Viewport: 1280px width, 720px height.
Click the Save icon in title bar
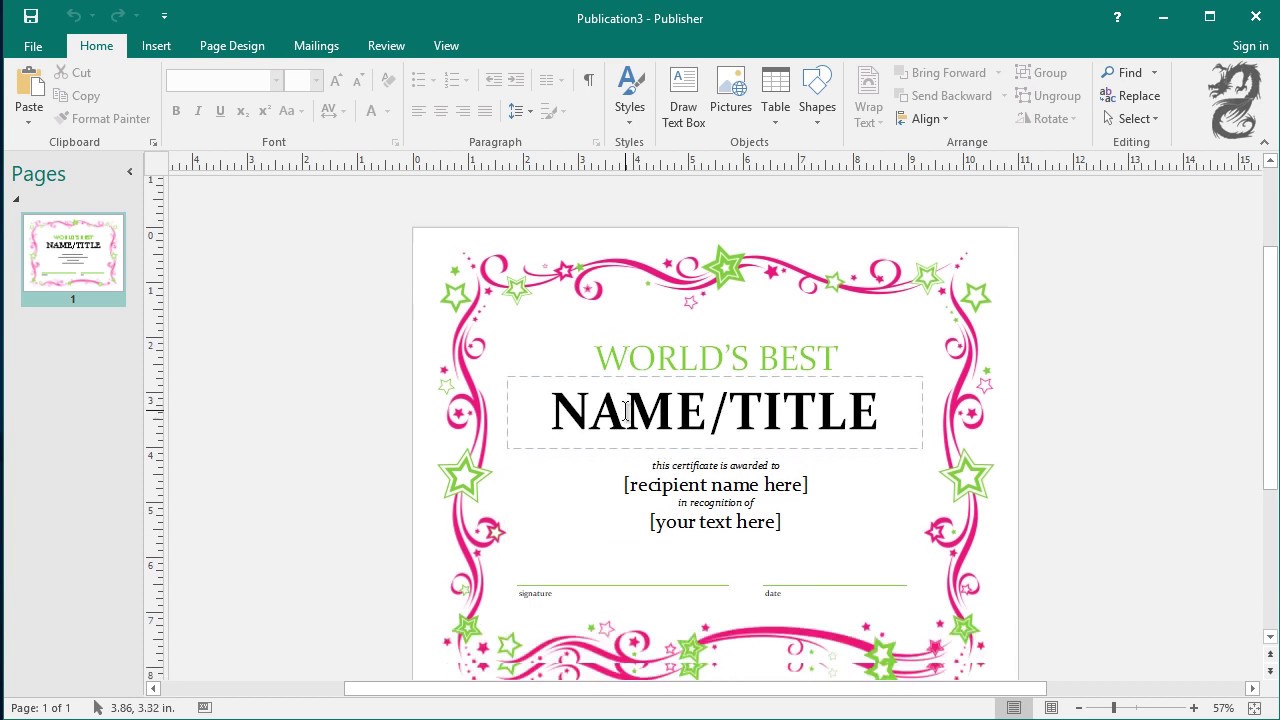coord(31,17)
